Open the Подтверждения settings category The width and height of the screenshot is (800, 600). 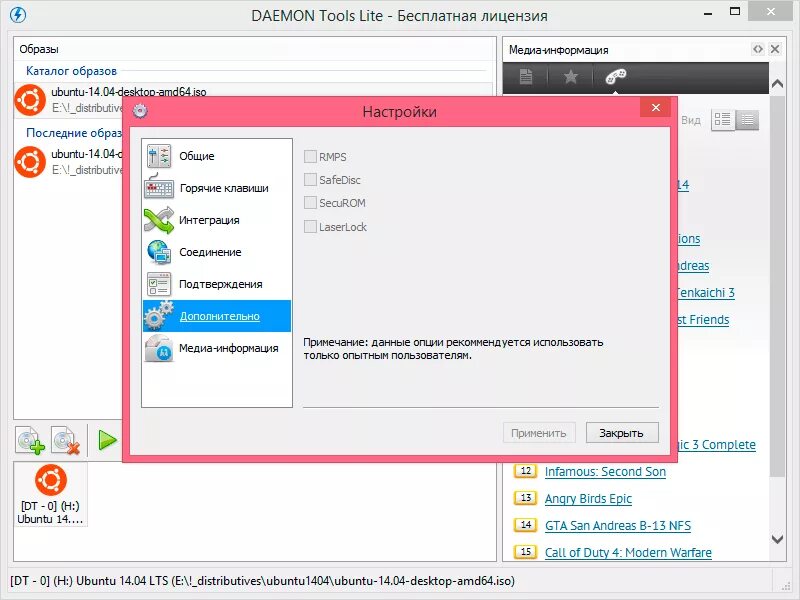tap(217, 284)
